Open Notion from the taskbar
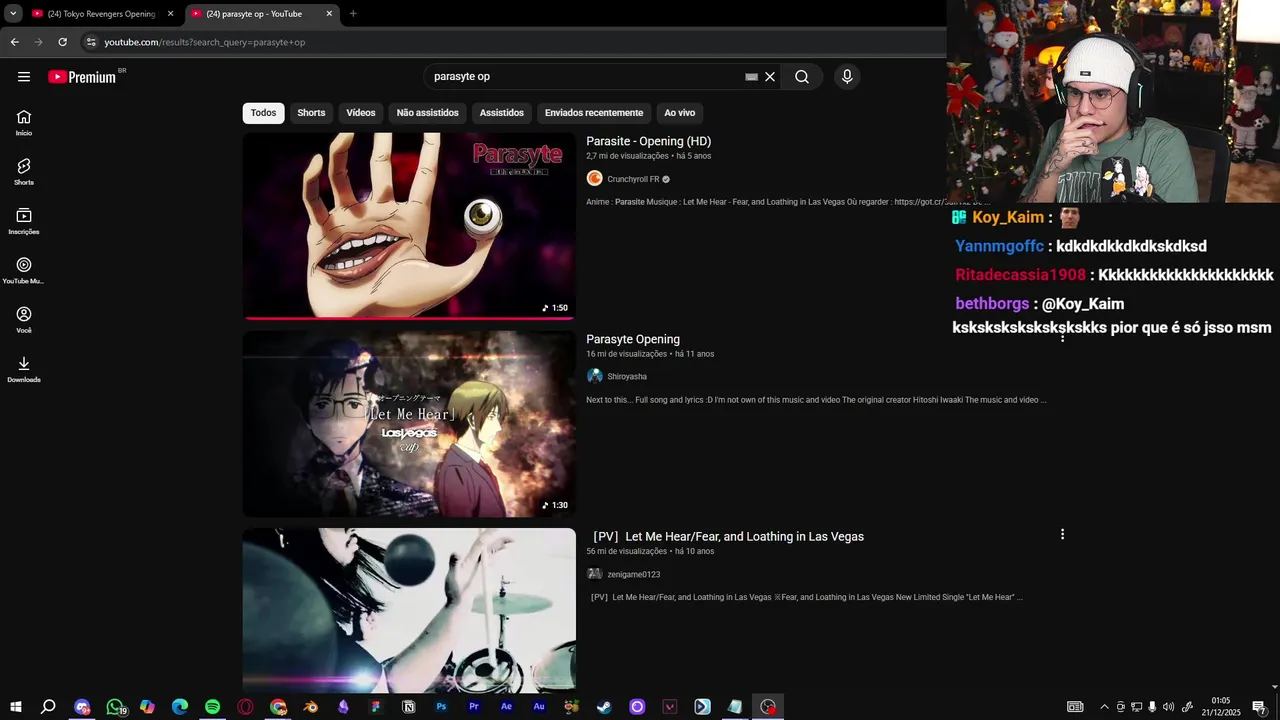 [x=408, y=707]
